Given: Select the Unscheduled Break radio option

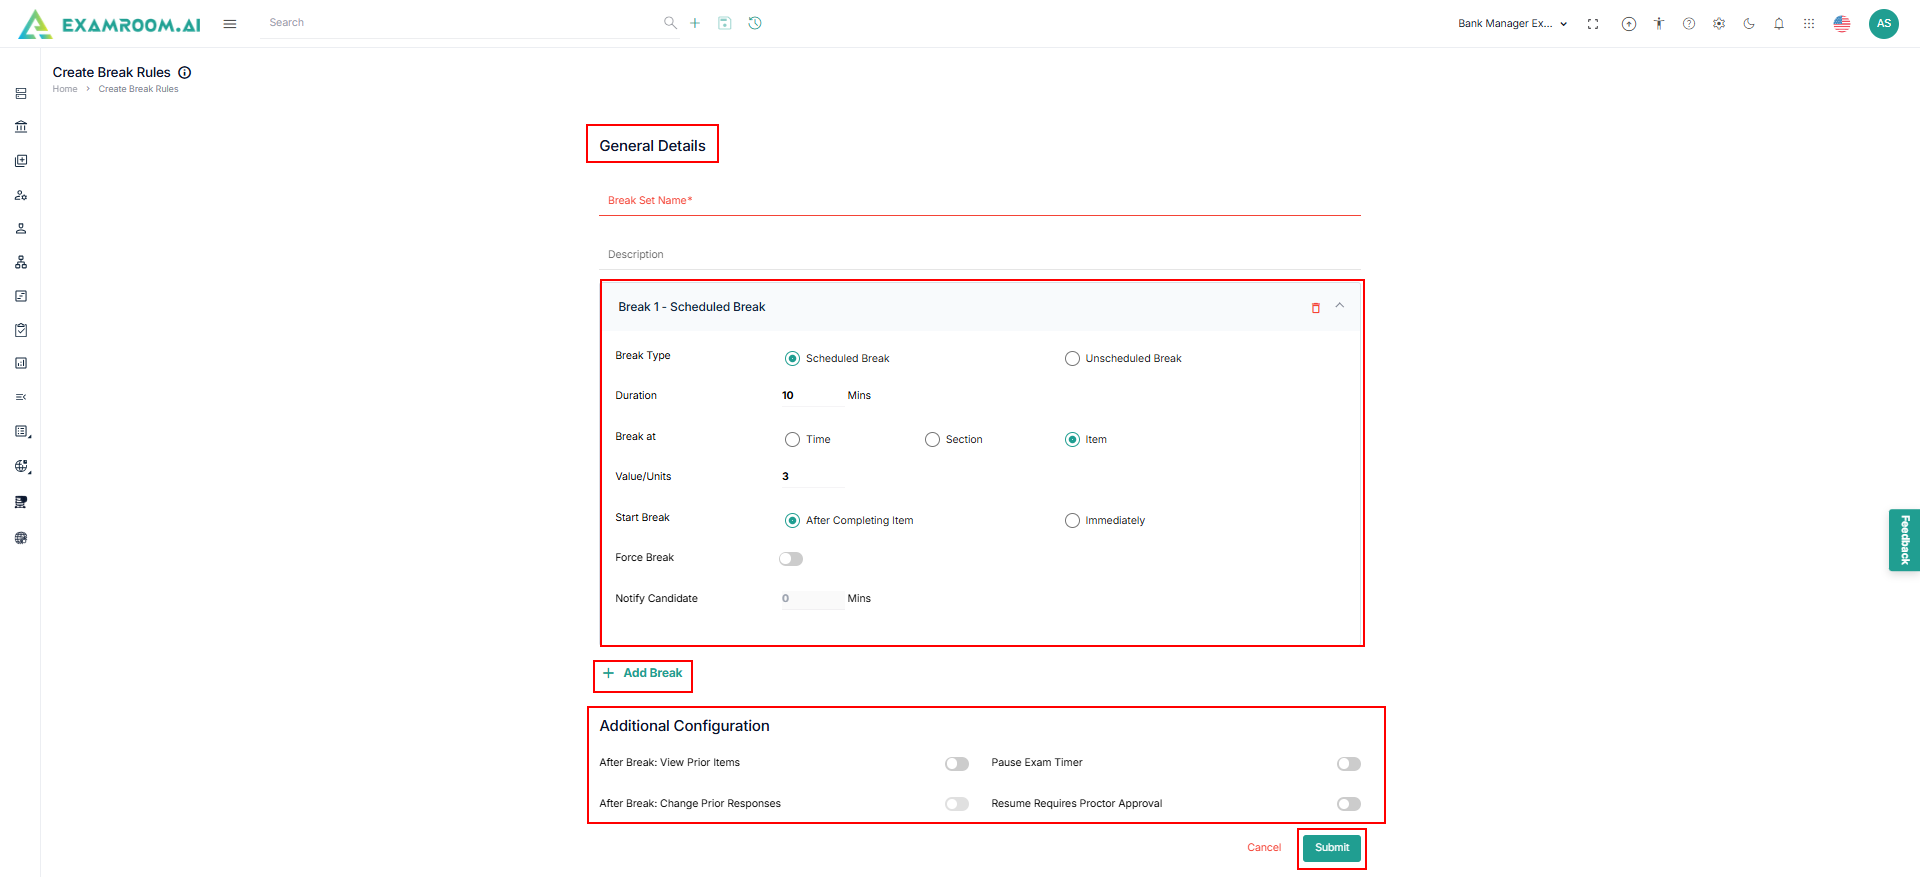Looking at the screenshot, I should 1072,358.
